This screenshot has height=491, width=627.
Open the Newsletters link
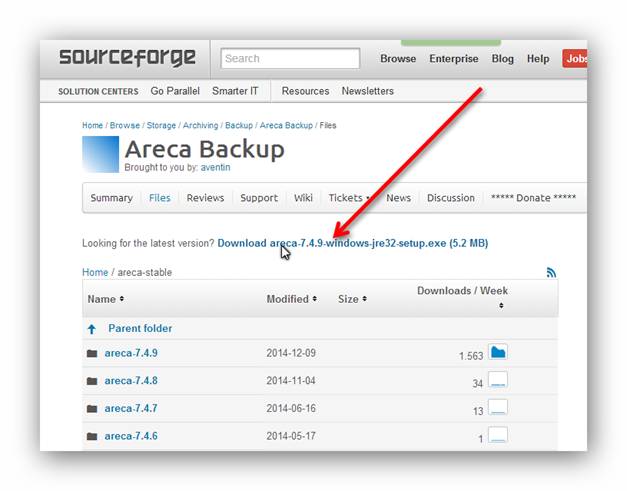pos(367,91)
